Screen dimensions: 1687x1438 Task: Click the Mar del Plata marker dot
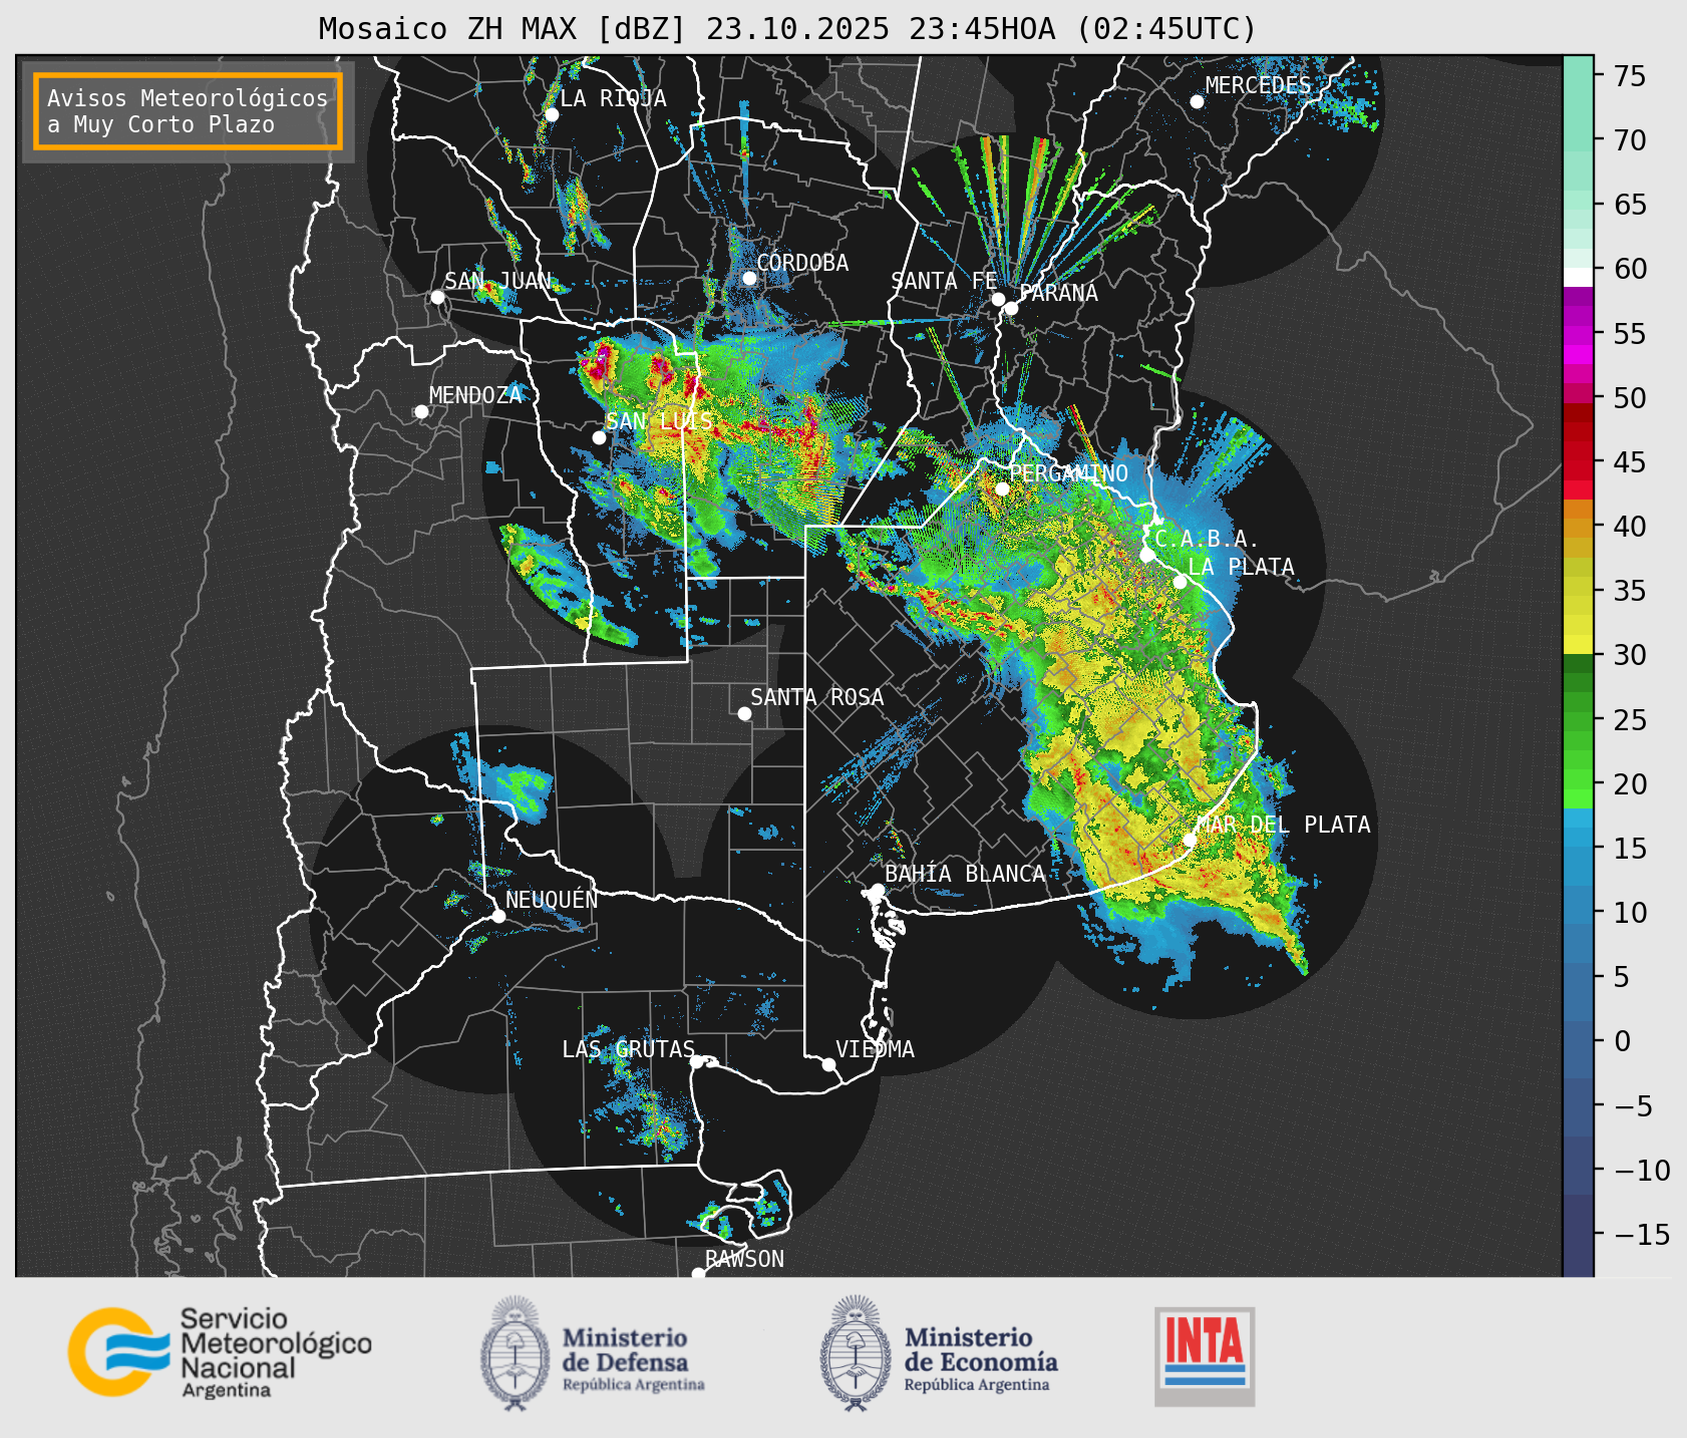coord(1190,840)
